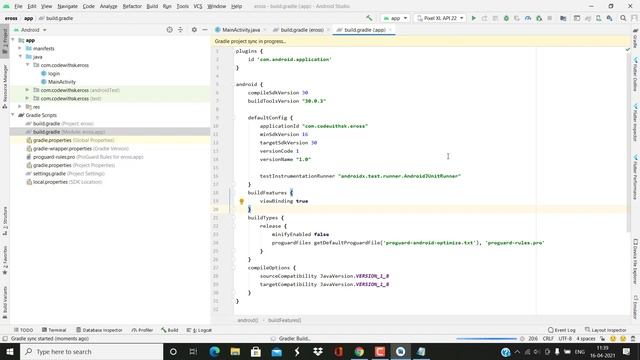This screenshot has width=640, height=360.
Task: Toggle the Build Variants side panel
Action: click(x=5, y=302)
